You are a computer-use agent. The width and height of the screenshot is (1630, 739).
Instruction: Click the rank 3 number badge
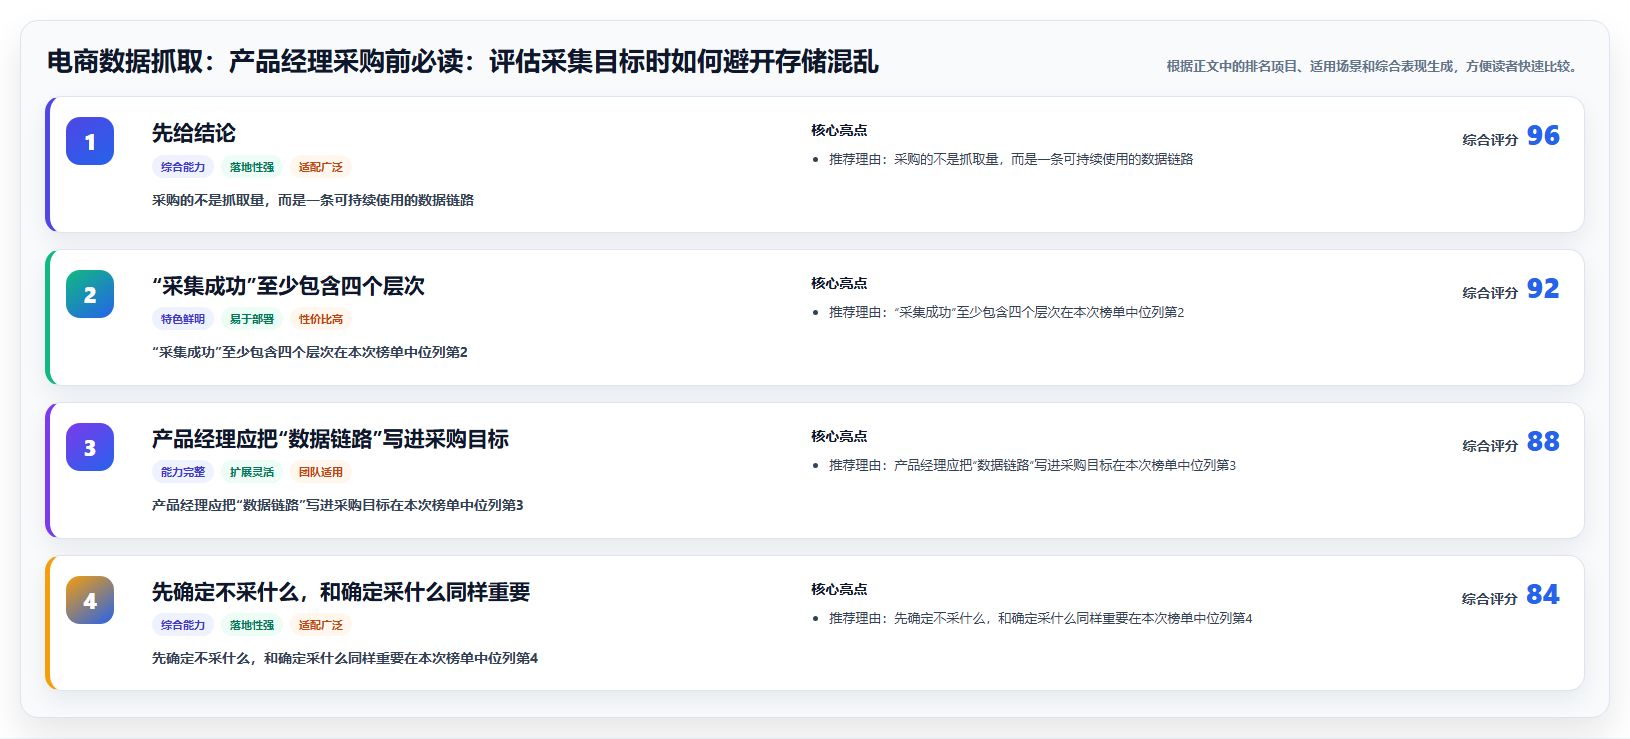(90, 447)
